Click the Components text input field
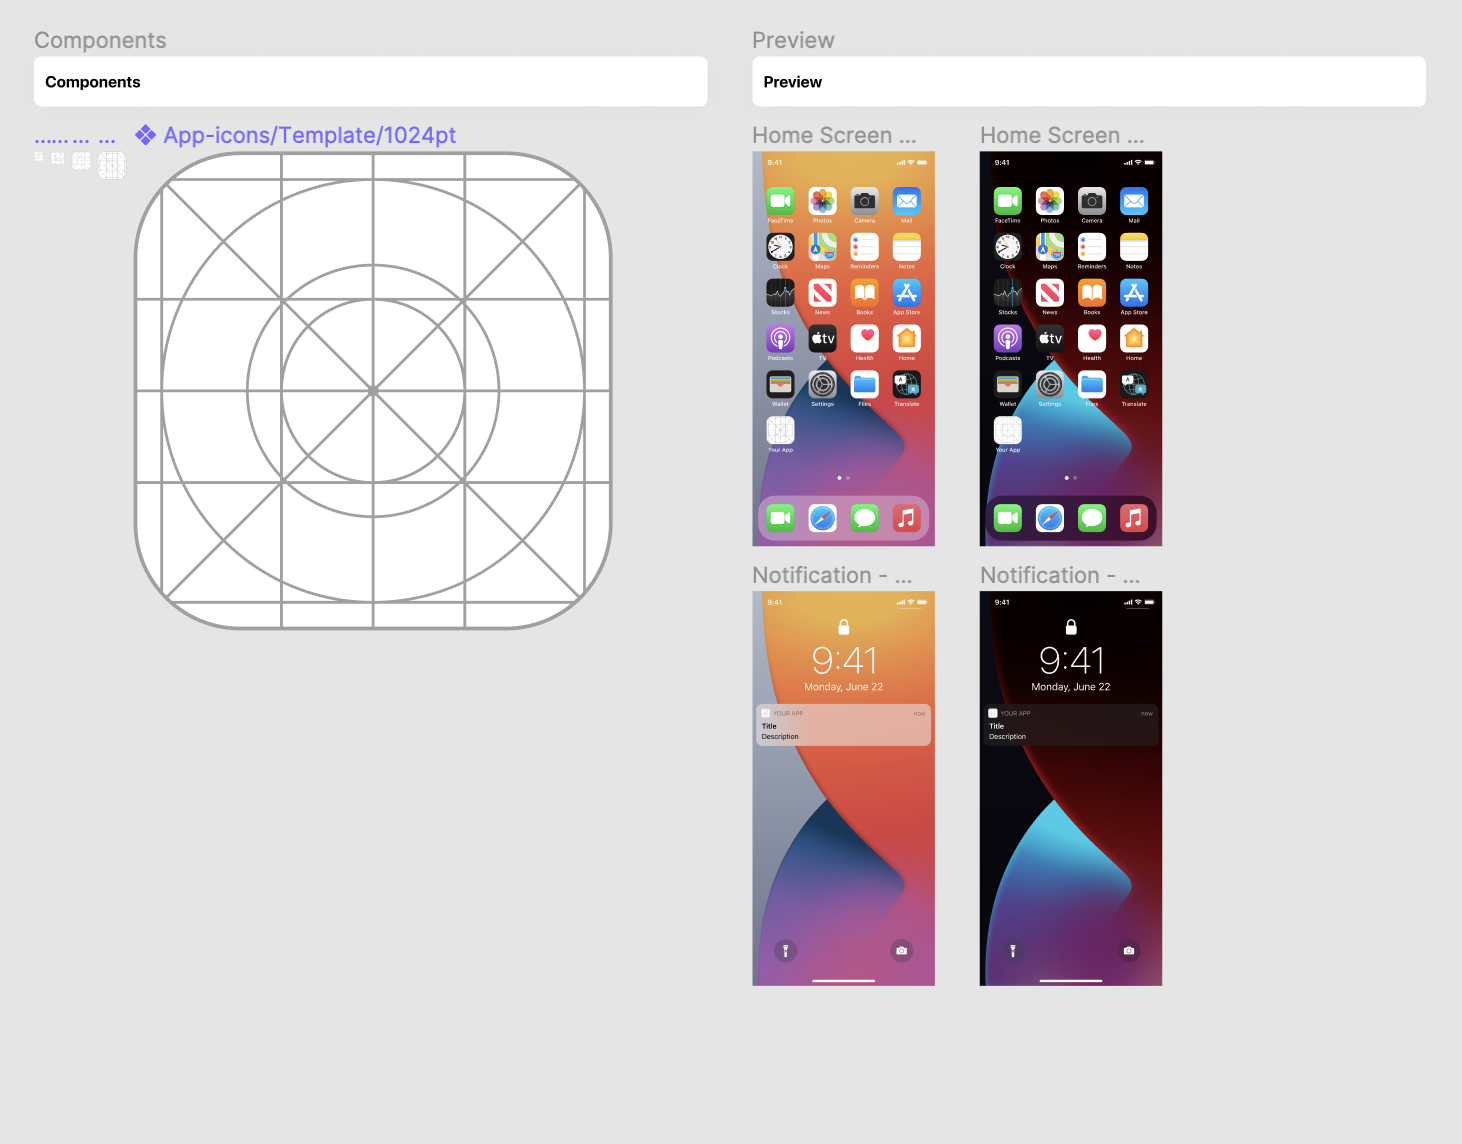The image size is (1462, 1144). coord(370,81)
